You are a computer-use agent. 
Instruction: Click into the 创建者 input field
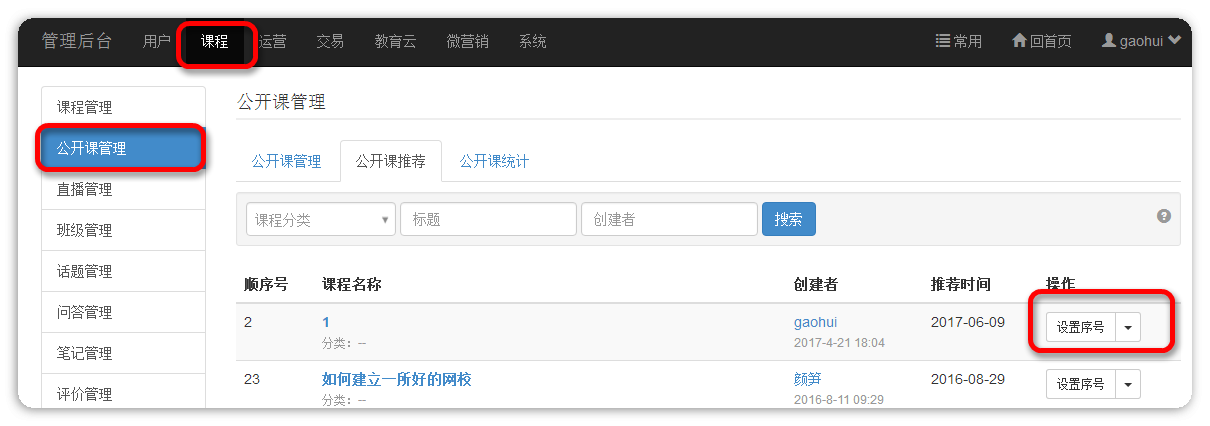(x=668, y=220)
